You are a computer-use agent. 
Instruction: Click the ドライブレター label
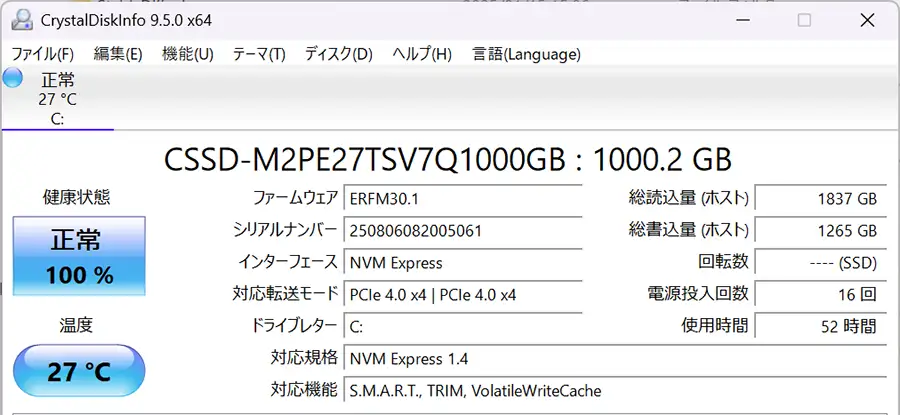(x=294, y=325)
